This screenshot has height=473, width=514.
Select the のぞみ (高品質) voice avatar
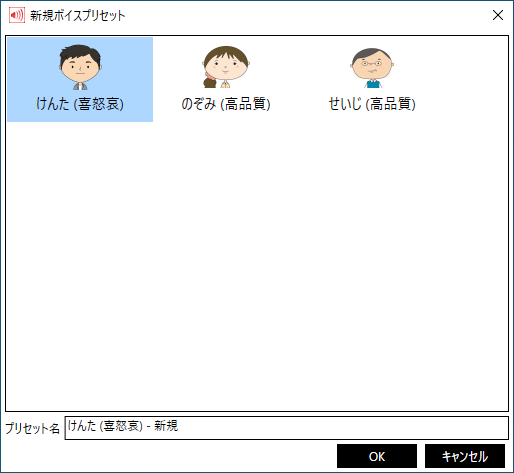pyautogui.click(x=226, y=67)
